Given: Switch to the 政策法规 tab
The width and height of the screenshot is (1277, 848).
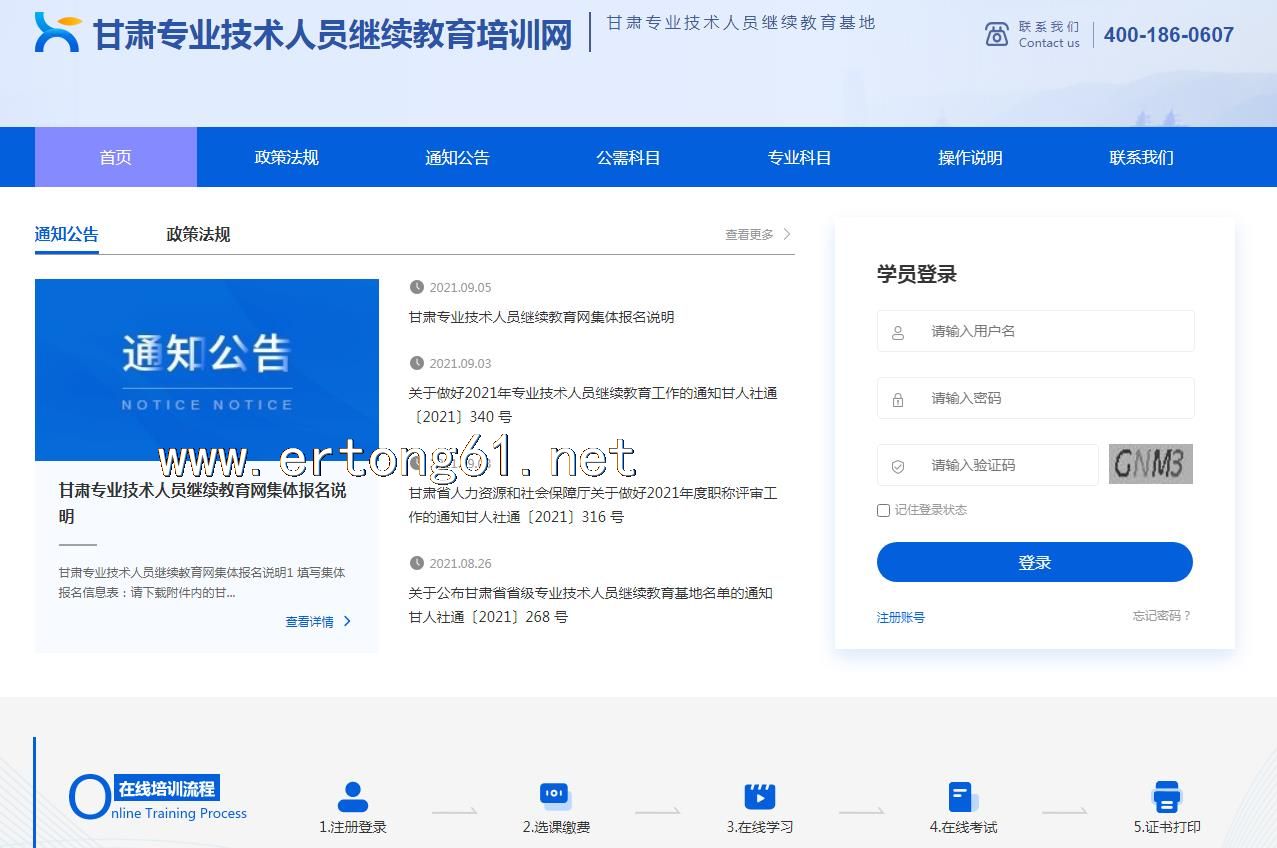Looking at the screenshot, I should click(198, 234).
